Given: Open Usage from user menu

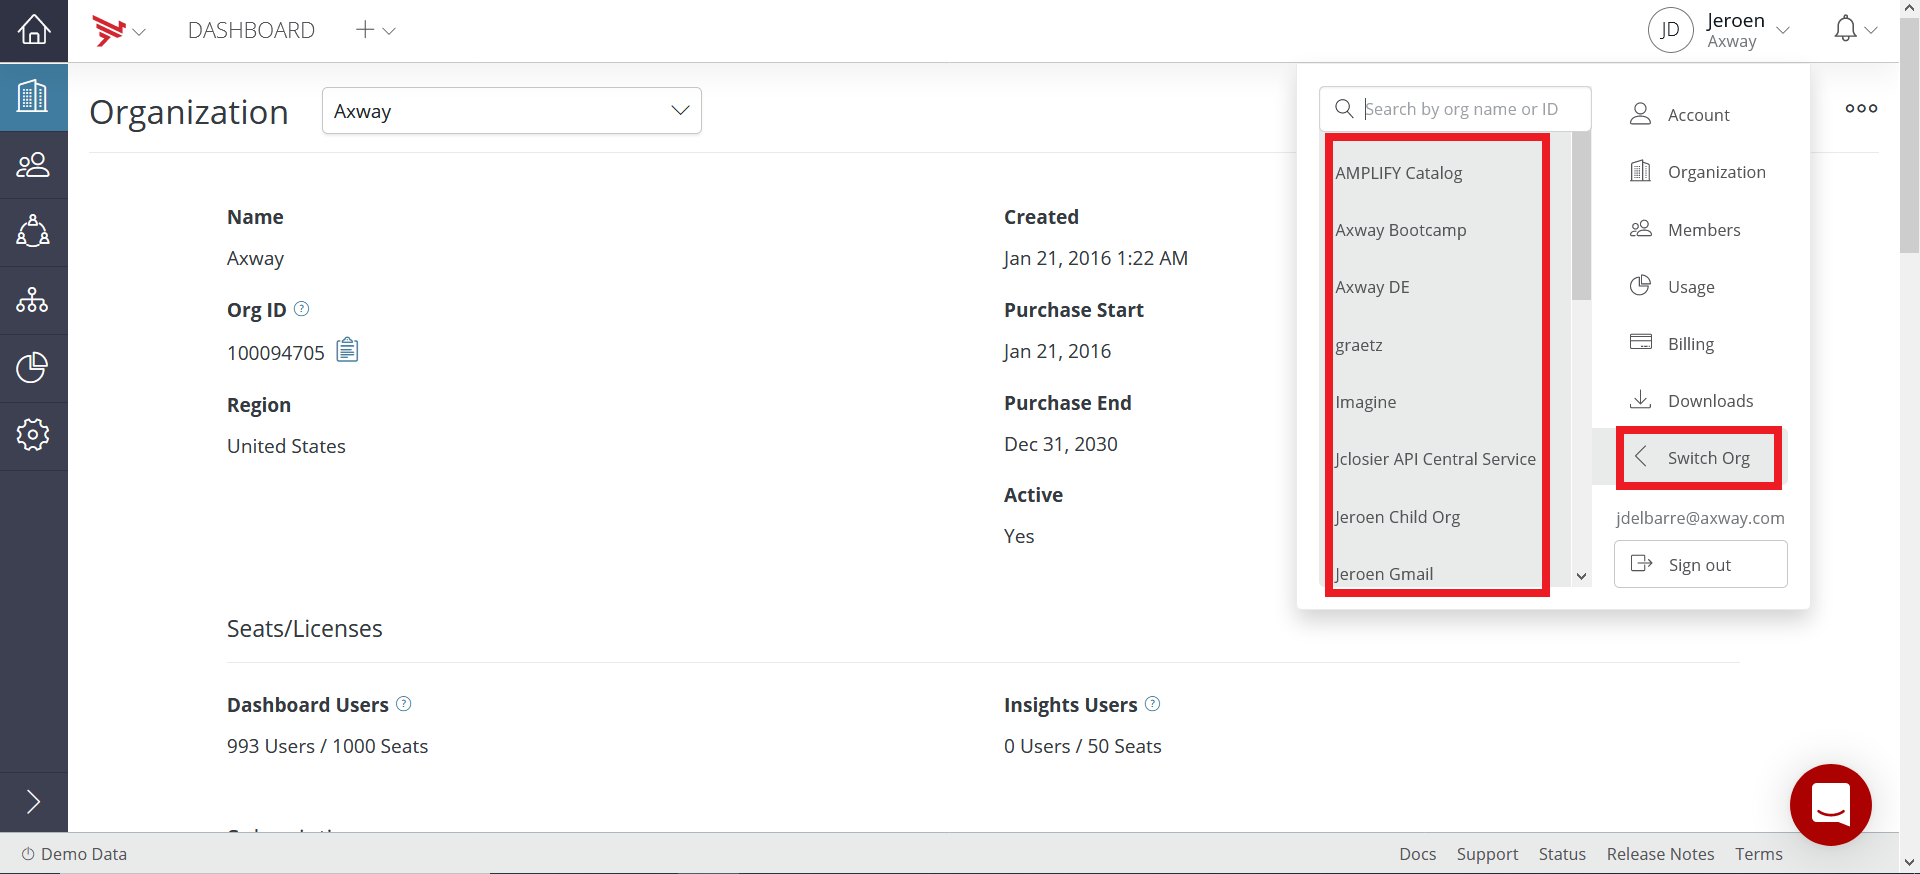Looking at the screenshot, I should (1672, 286).
